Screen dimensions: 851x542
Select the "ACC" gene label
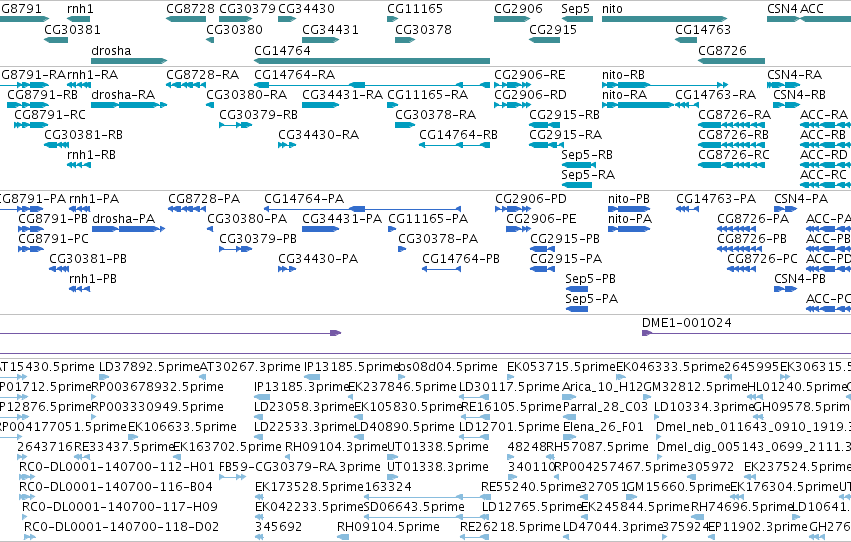tap(811, 9)
